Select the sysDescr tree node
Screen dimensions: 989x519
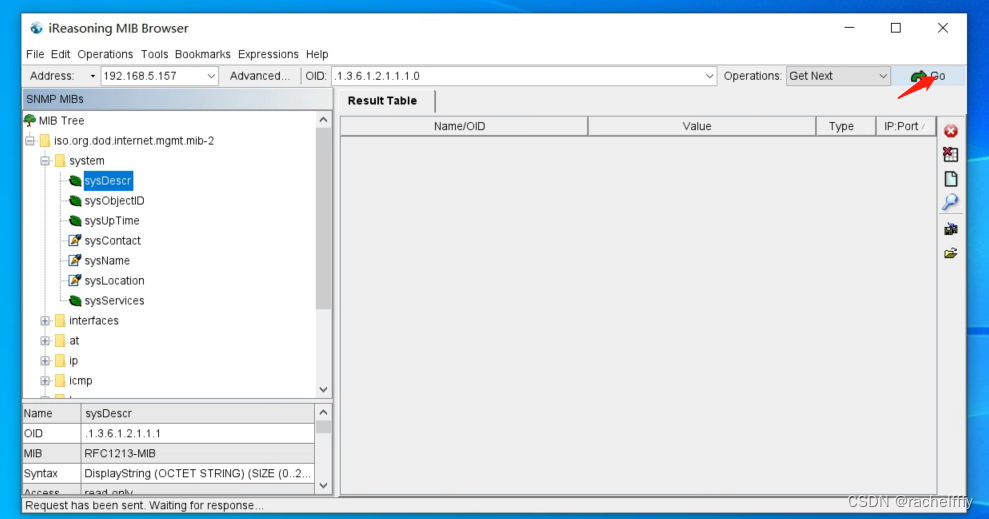108,180
